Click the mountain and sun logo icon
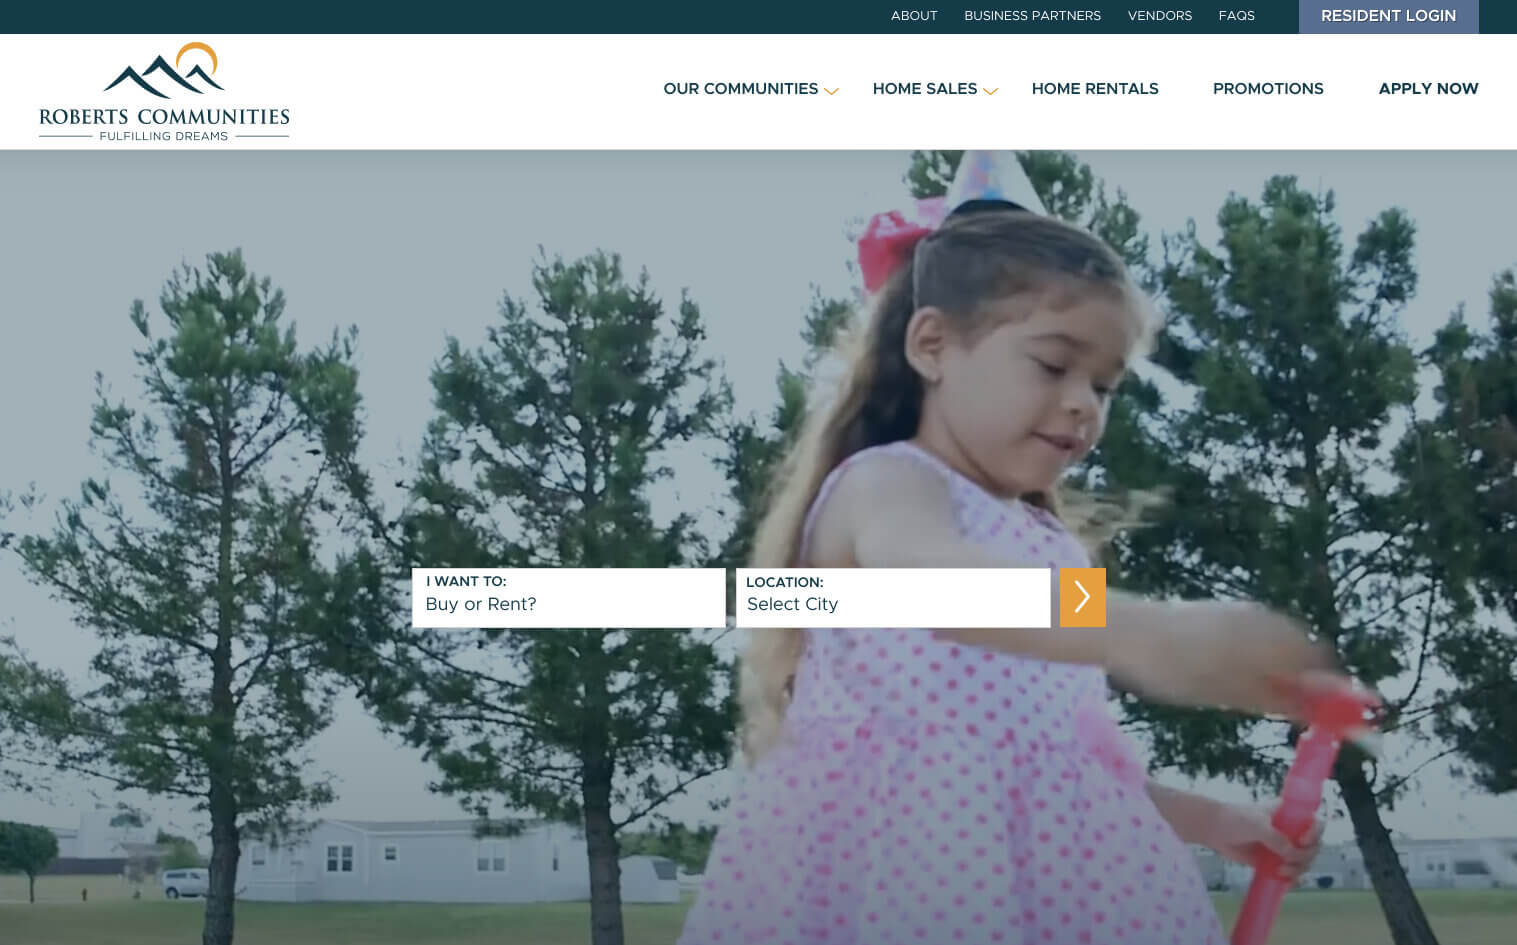 click(164, 70)
